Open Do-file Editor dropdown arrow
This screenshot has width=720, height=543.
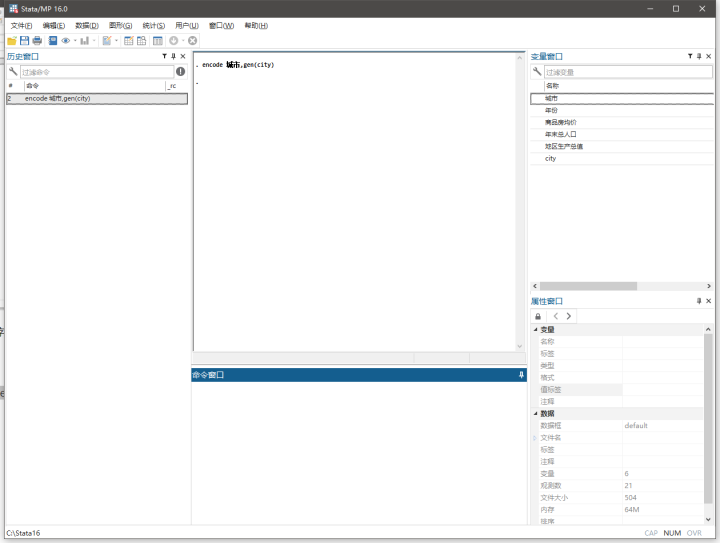click(x=116, y=41)
